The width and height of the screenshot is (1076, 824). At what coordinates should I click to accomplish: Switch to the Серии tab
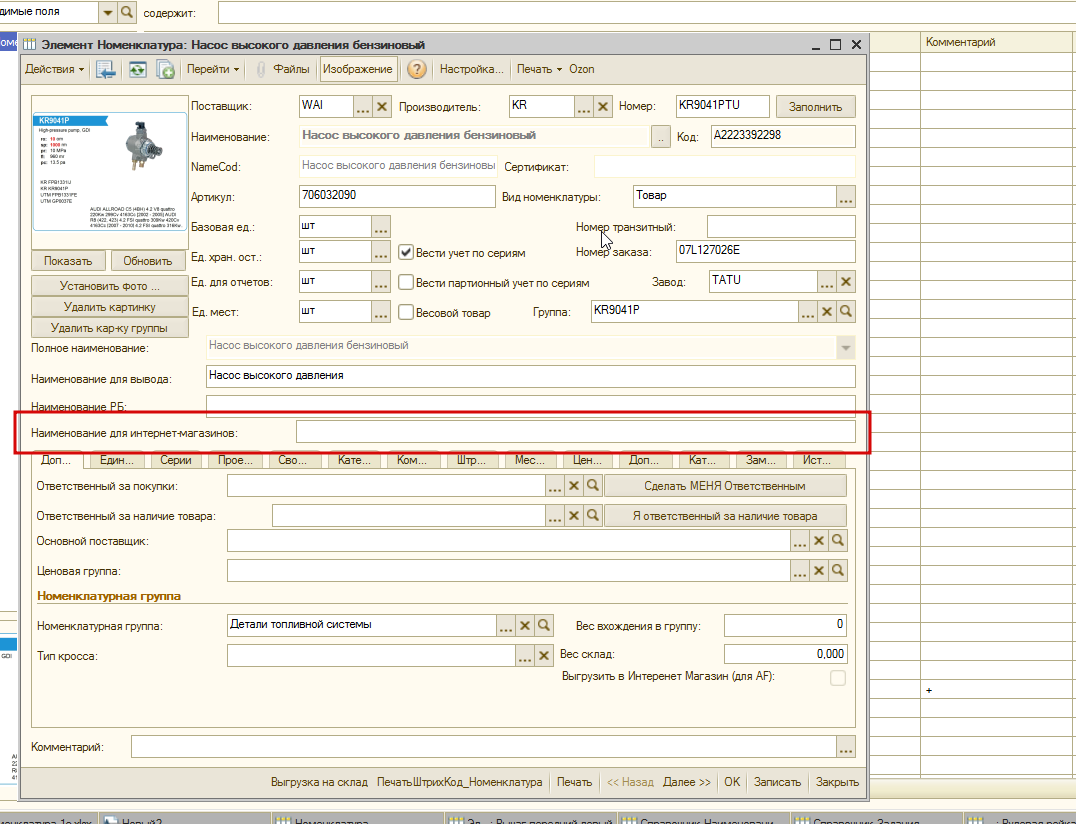tap(176, 460)
